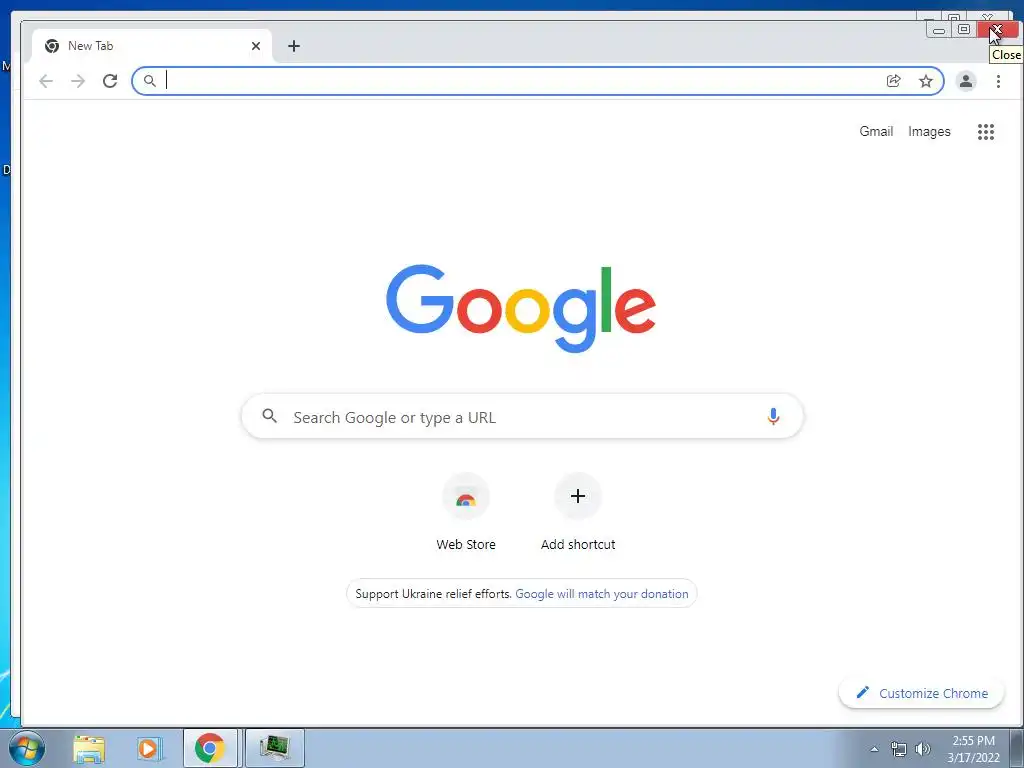
Task: Open the Web Store shortcut
Action: tap(466, 498)
